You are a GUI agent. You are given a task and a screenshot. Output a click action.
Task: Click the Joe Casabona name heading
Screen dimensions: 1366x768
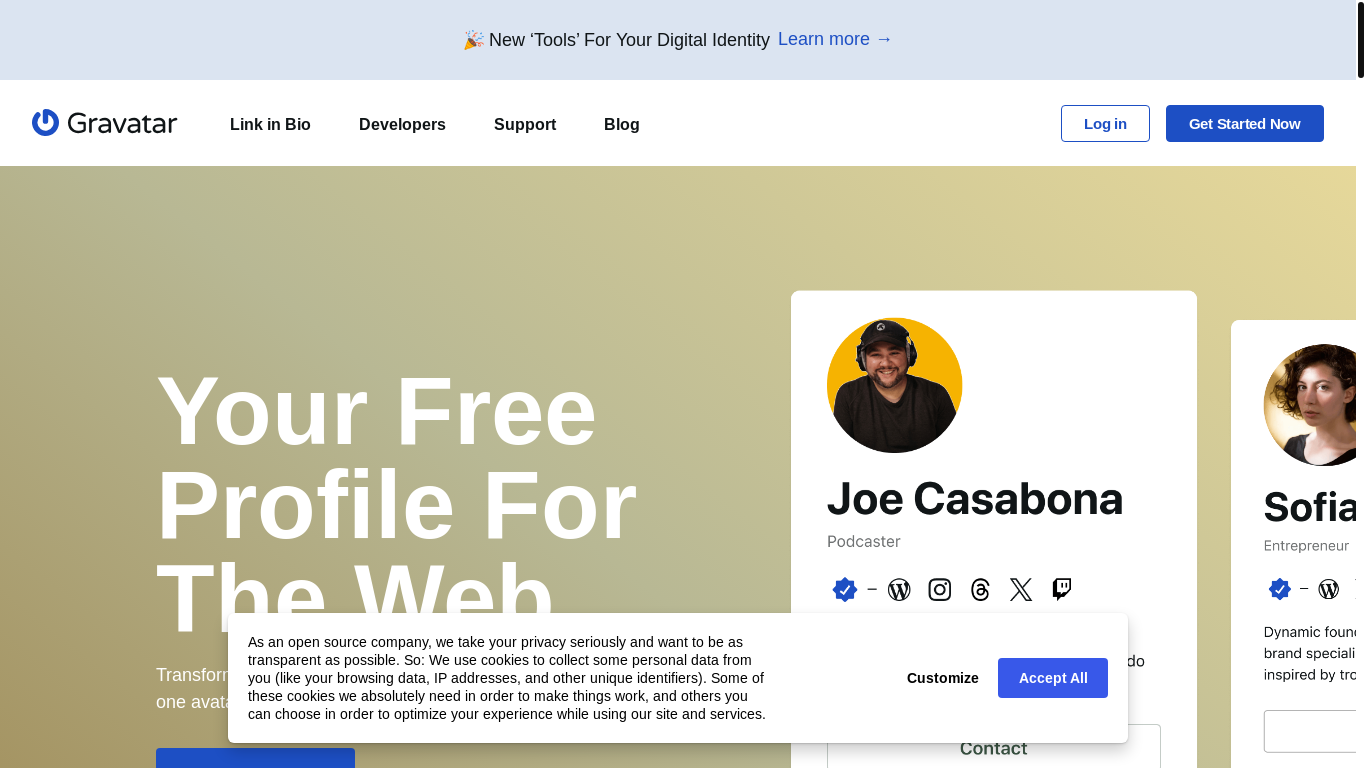click(x=975, y=498)
